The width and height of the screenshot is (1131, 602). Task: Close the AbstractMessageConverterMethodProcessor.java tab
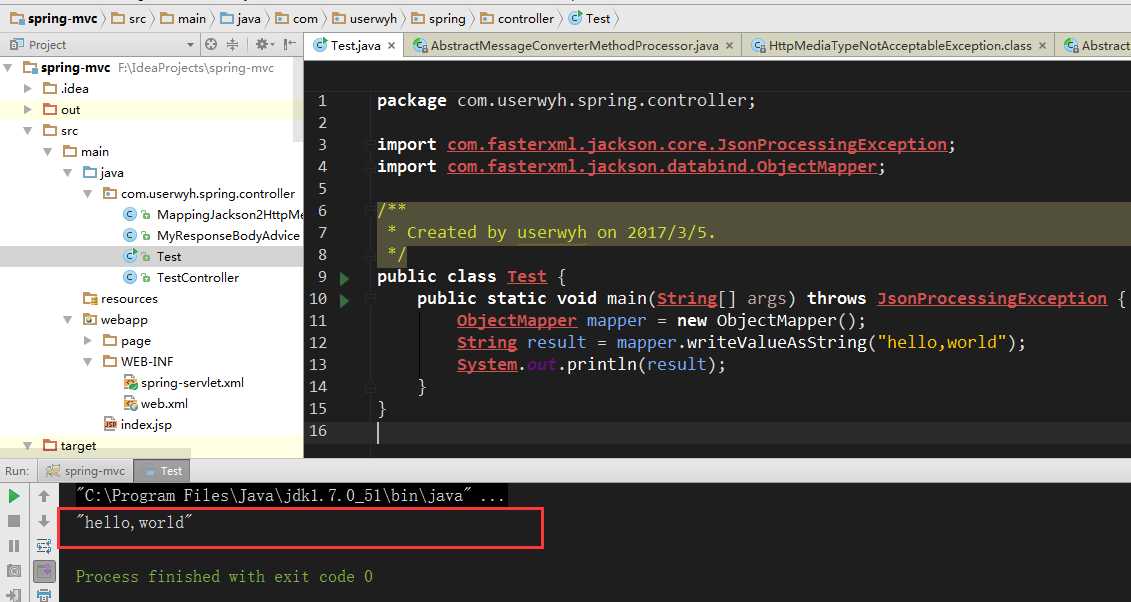point(729,45)
